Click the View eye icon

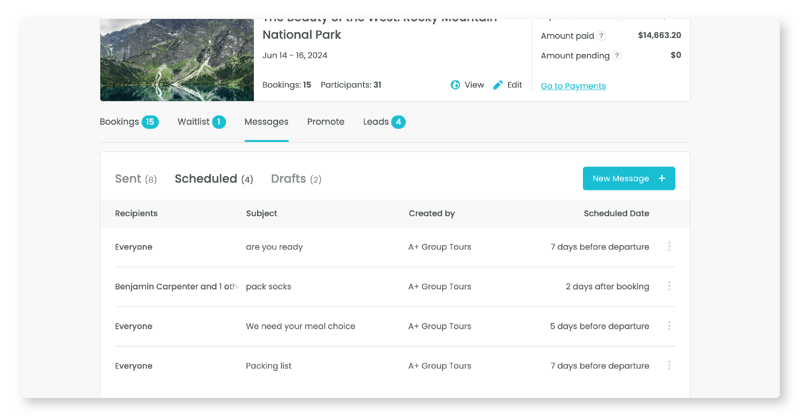[455, 85]
